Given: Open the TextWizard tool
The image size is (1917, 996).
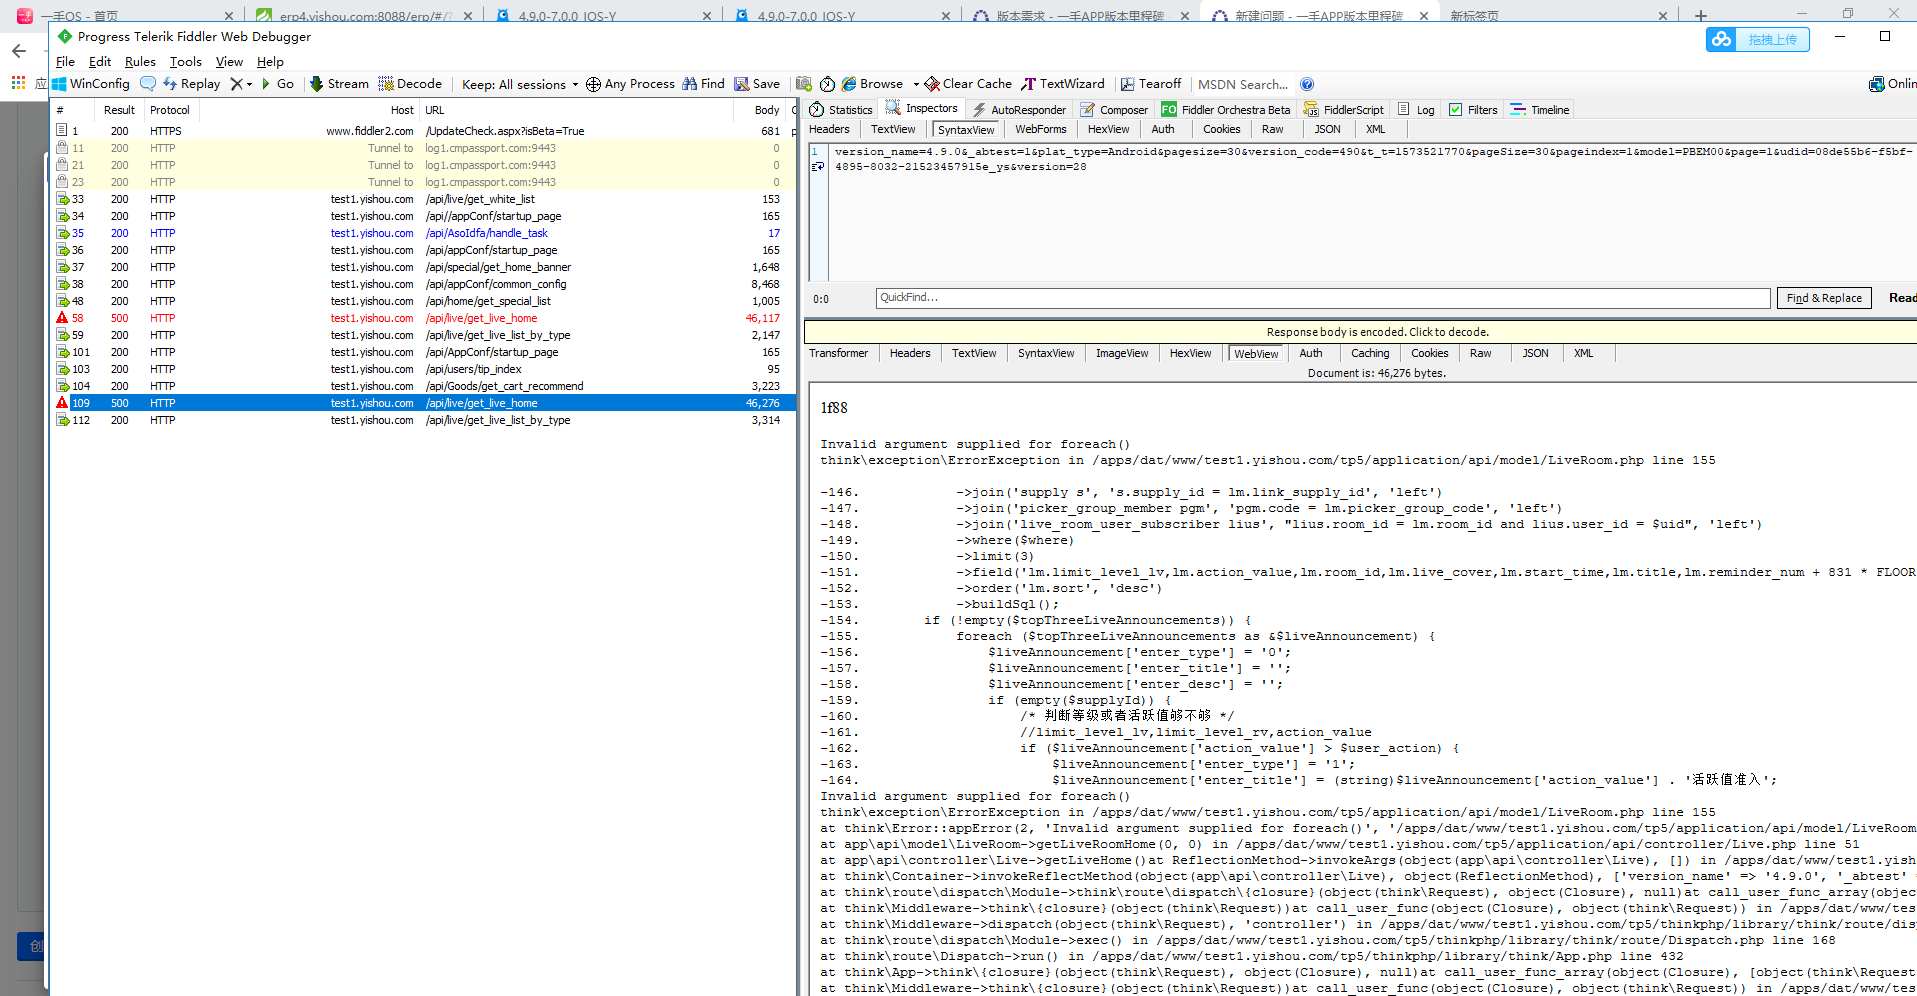Looking at the screenshot, I should (1062, 84).
